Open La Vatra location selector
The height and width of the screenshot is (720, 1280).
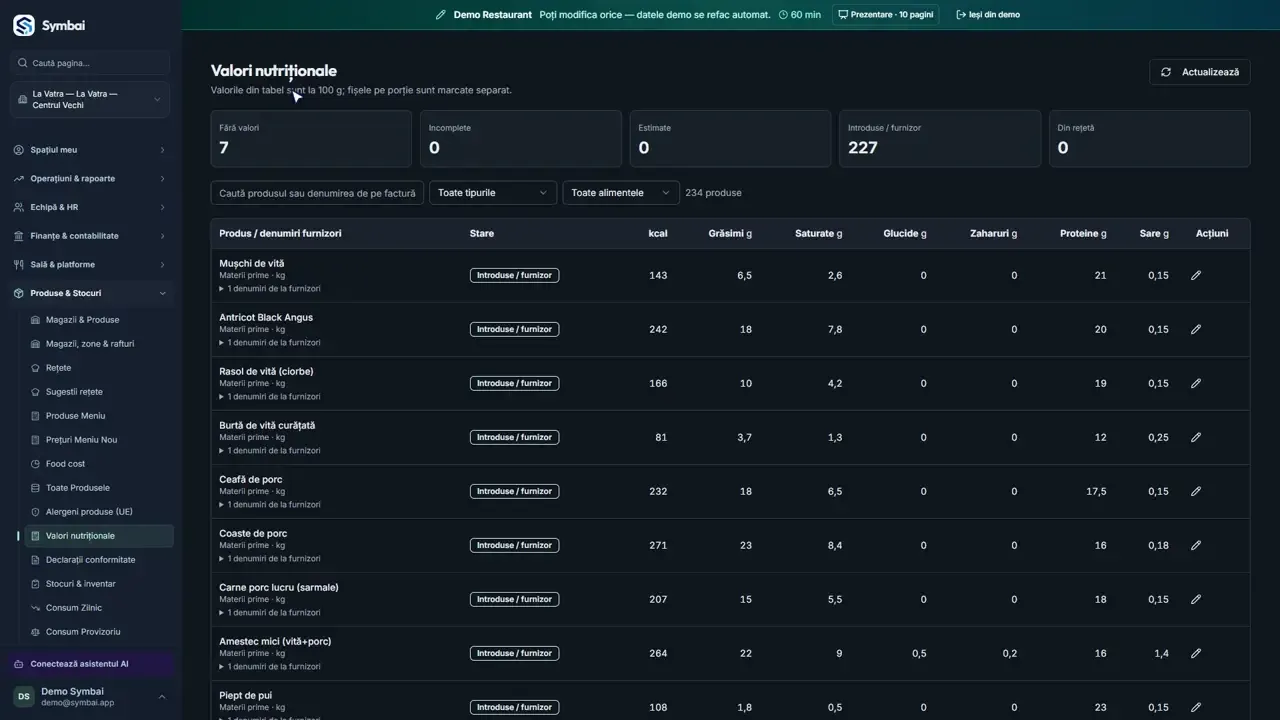coord(90,100)
